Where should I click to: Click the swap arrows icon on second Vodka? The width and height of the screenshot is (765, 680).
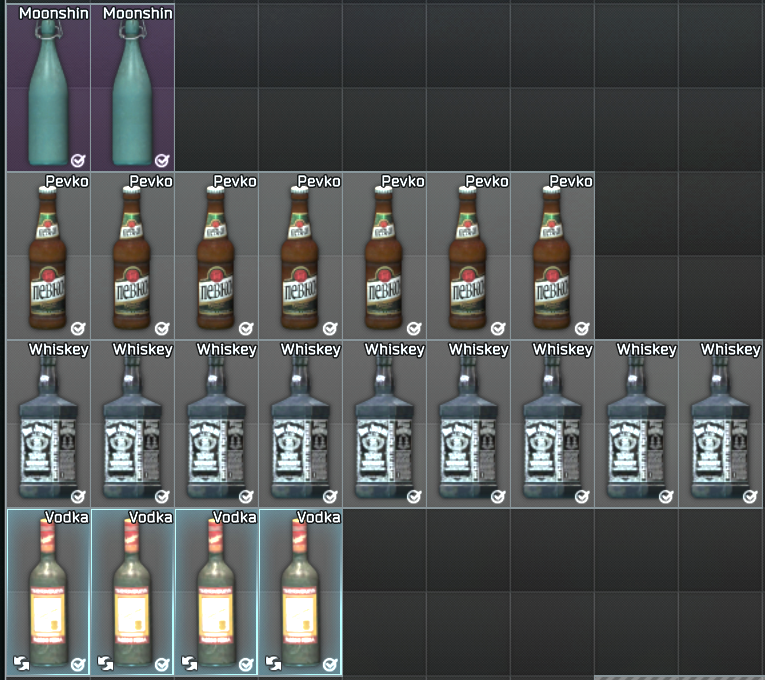(x=105, y=663)
